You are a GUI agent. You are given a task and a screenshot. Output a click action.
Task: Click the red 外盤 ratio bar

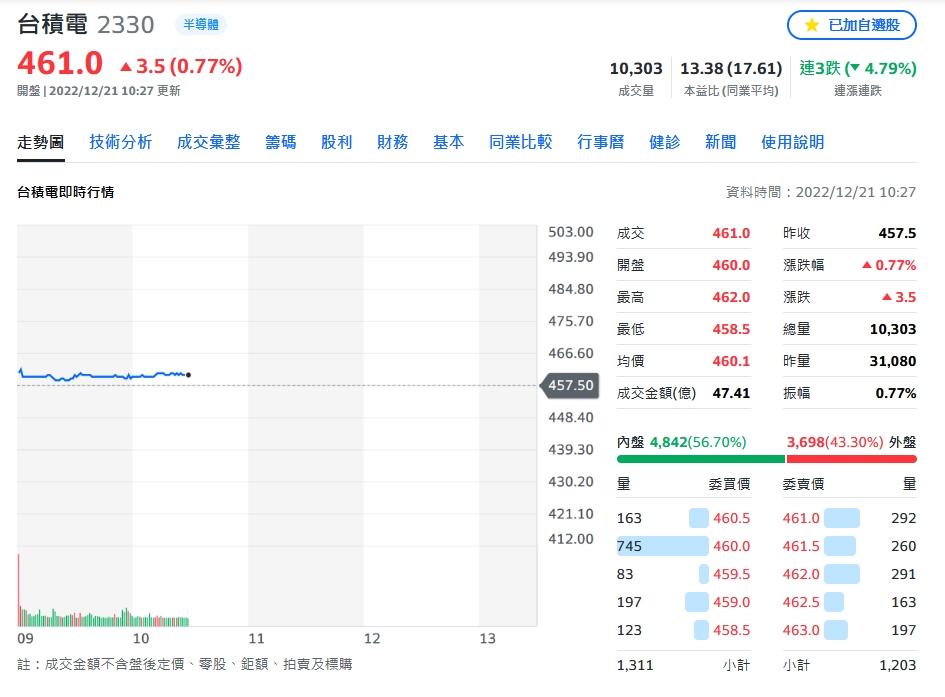coord(852,459)
